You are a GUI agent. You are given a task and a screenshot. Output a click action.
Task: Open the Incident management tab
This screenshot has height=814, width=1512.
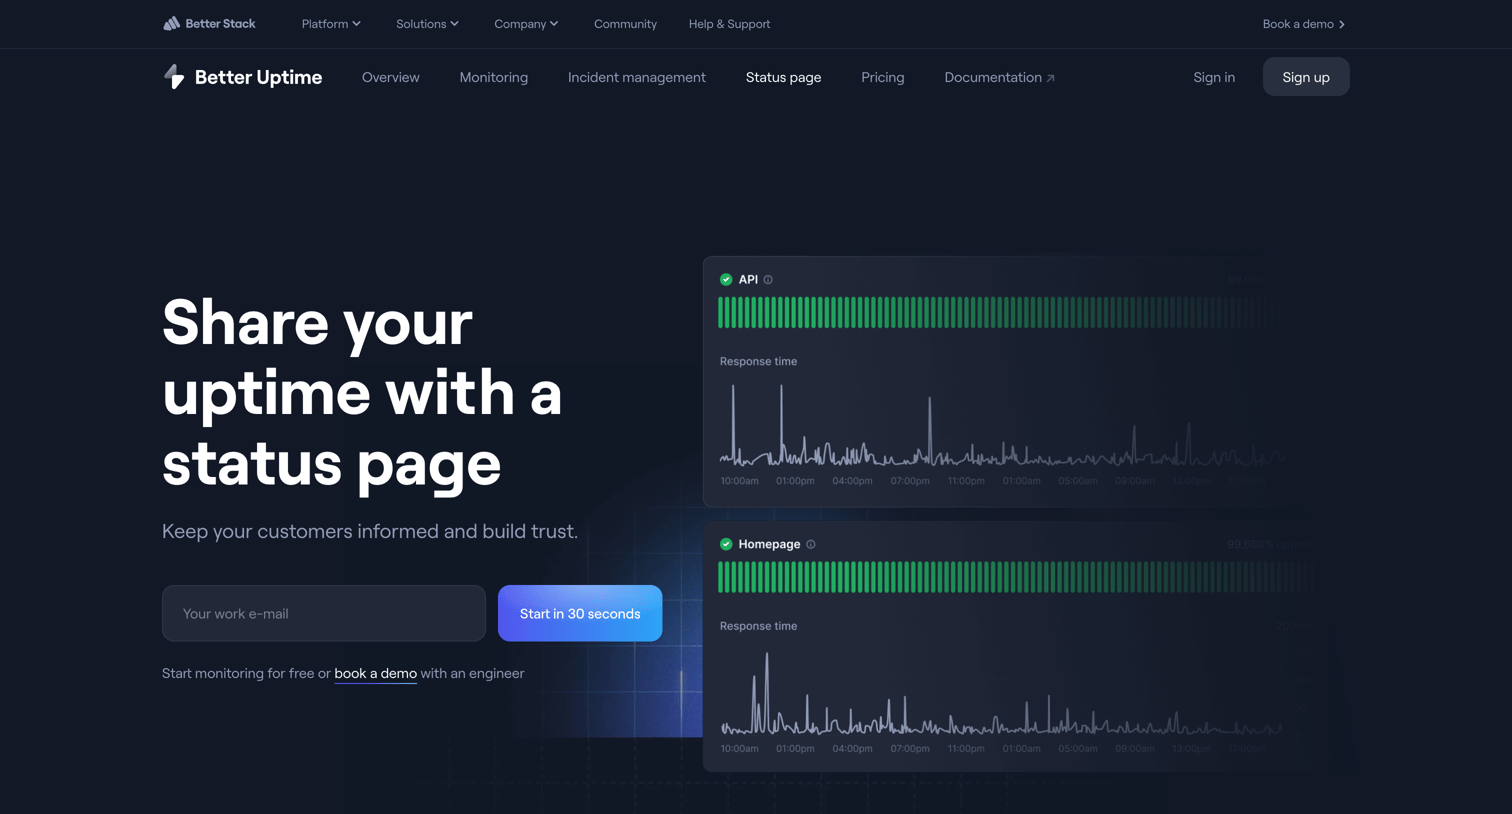click(x=636, y=77)
